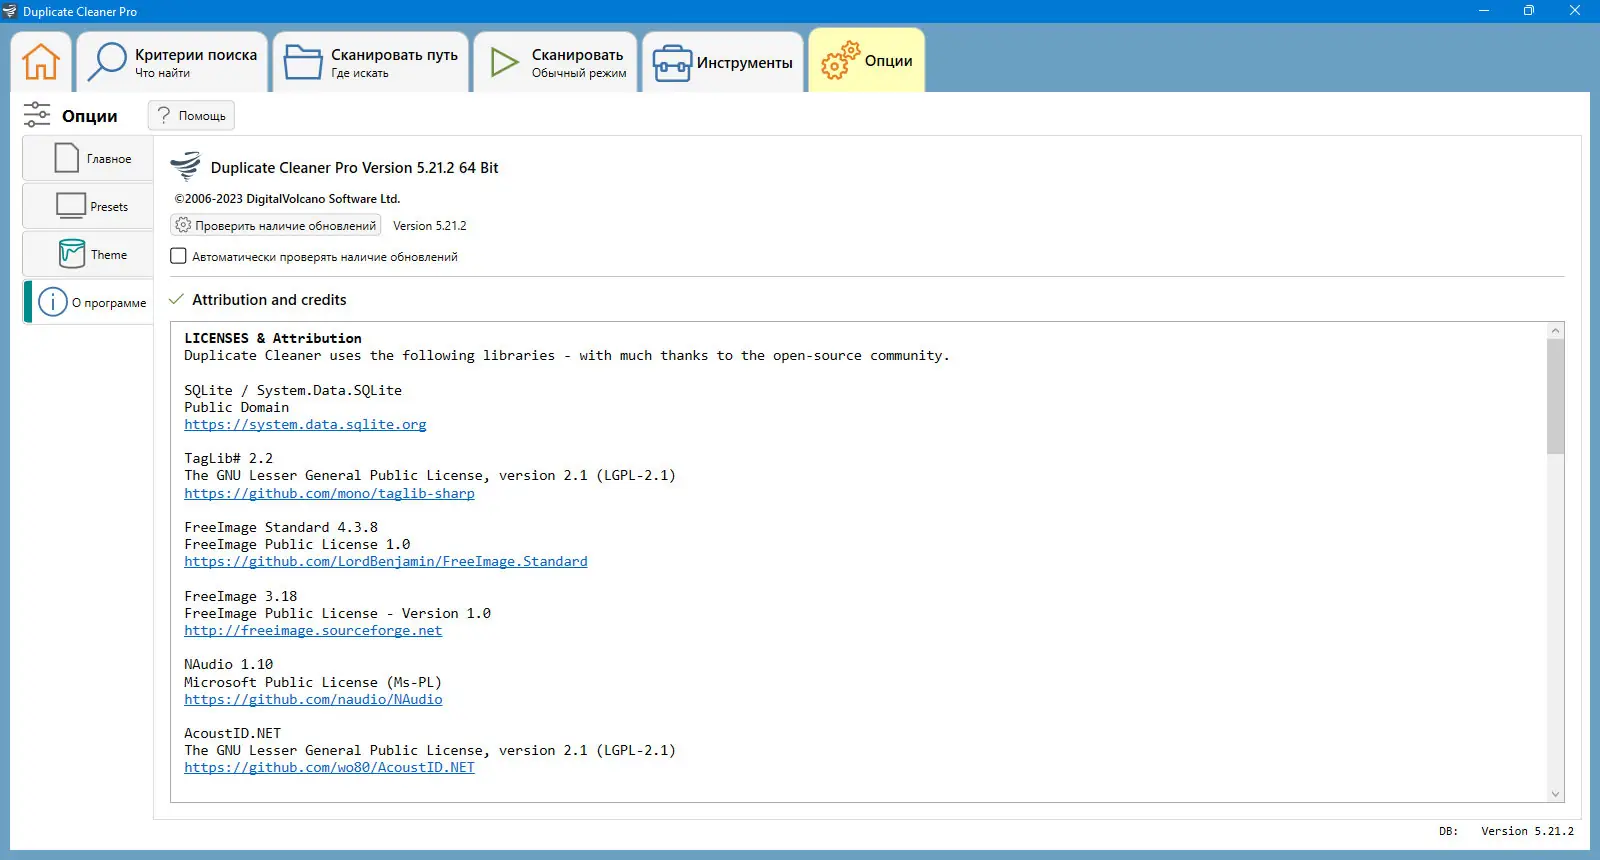Image resolution: width=1600 pixels, height=860 pixels.
Task: Click the ©2006-2023 DigitalVolcano Software Ltd. text
Action: 287,198
